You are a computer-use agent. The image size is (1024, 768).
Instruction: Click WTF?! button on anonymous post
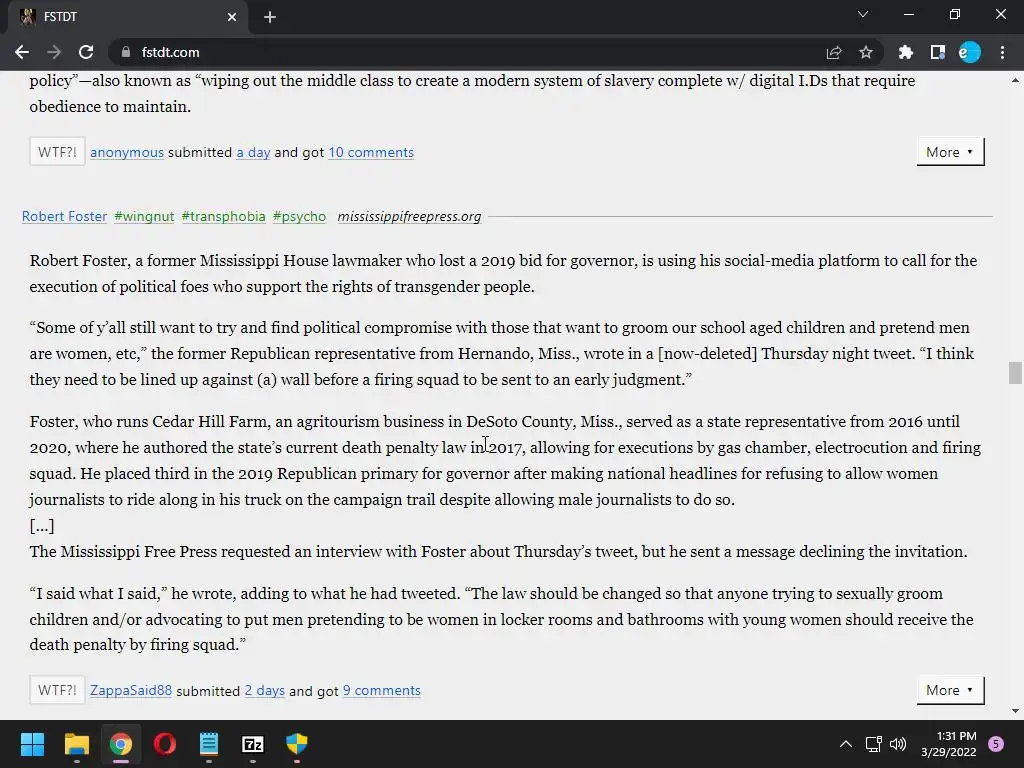[57, 152]
